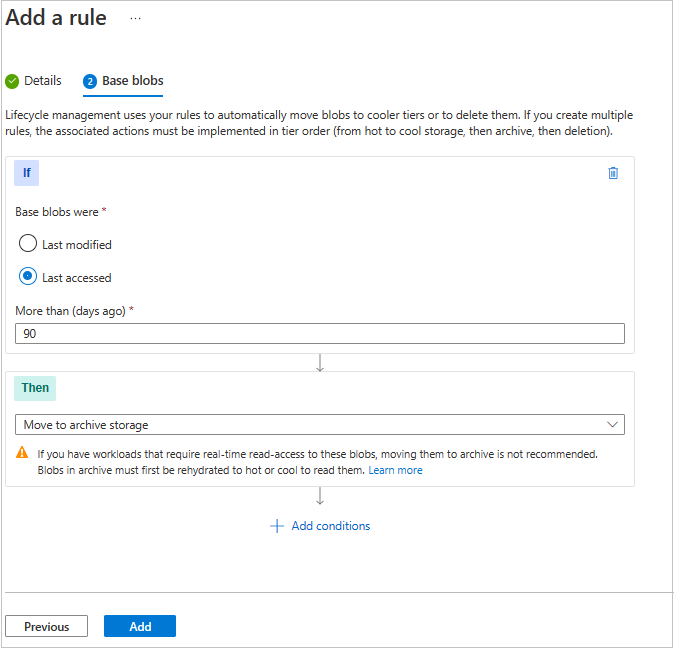
Task: Click the step 2 number badge
Action: pos(90,81)
